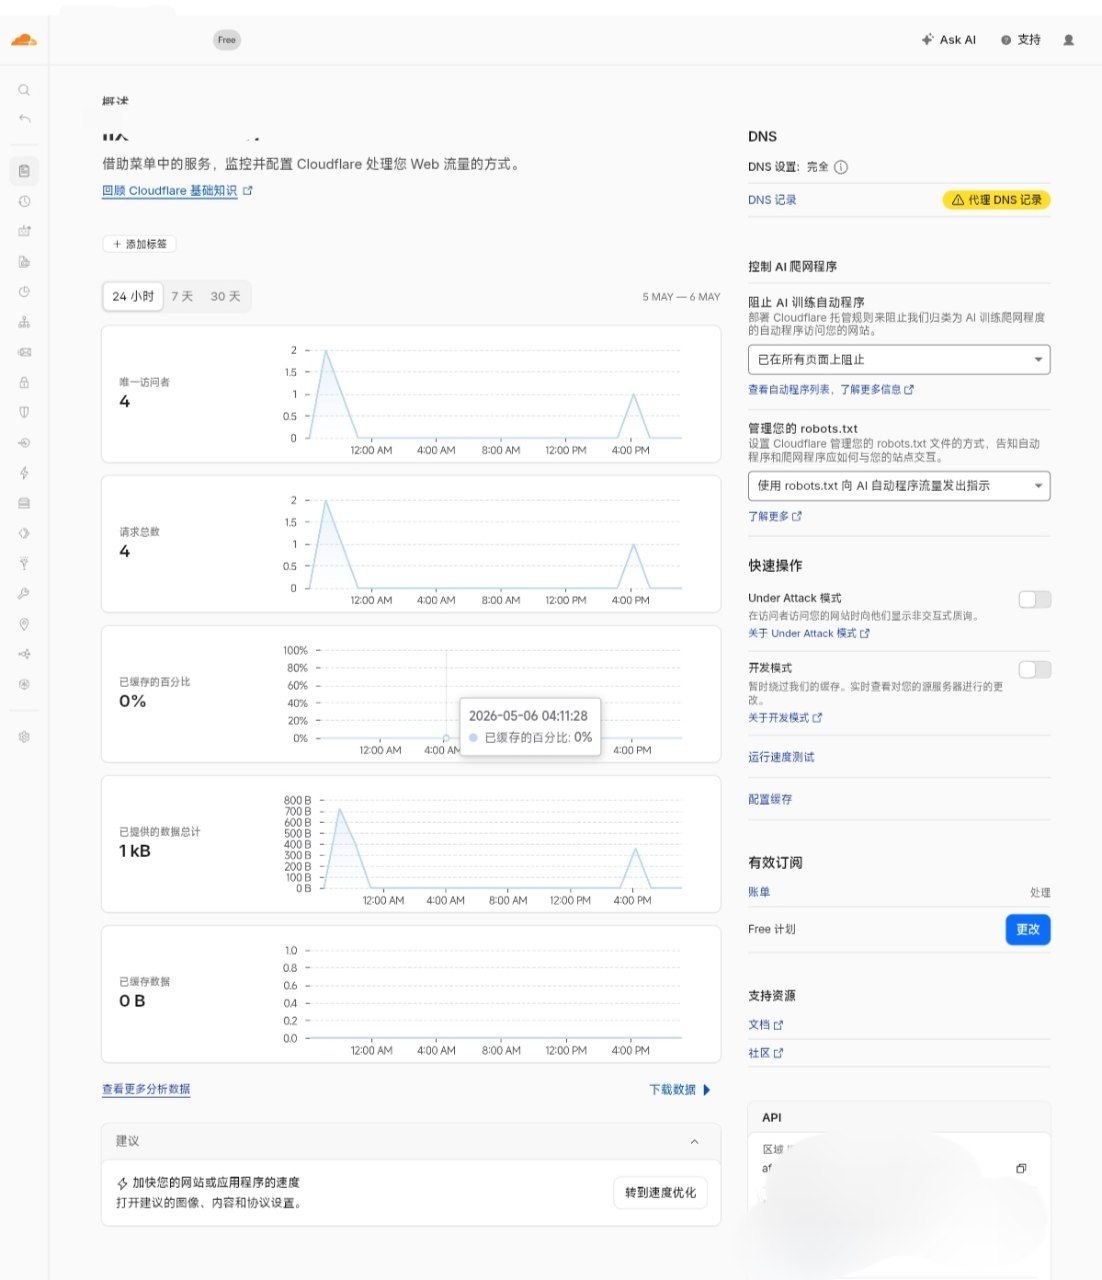This screenshot has width=1102, height=1280.
Task: Click the Cloudflare cloud logo
Action: point(23,40)
